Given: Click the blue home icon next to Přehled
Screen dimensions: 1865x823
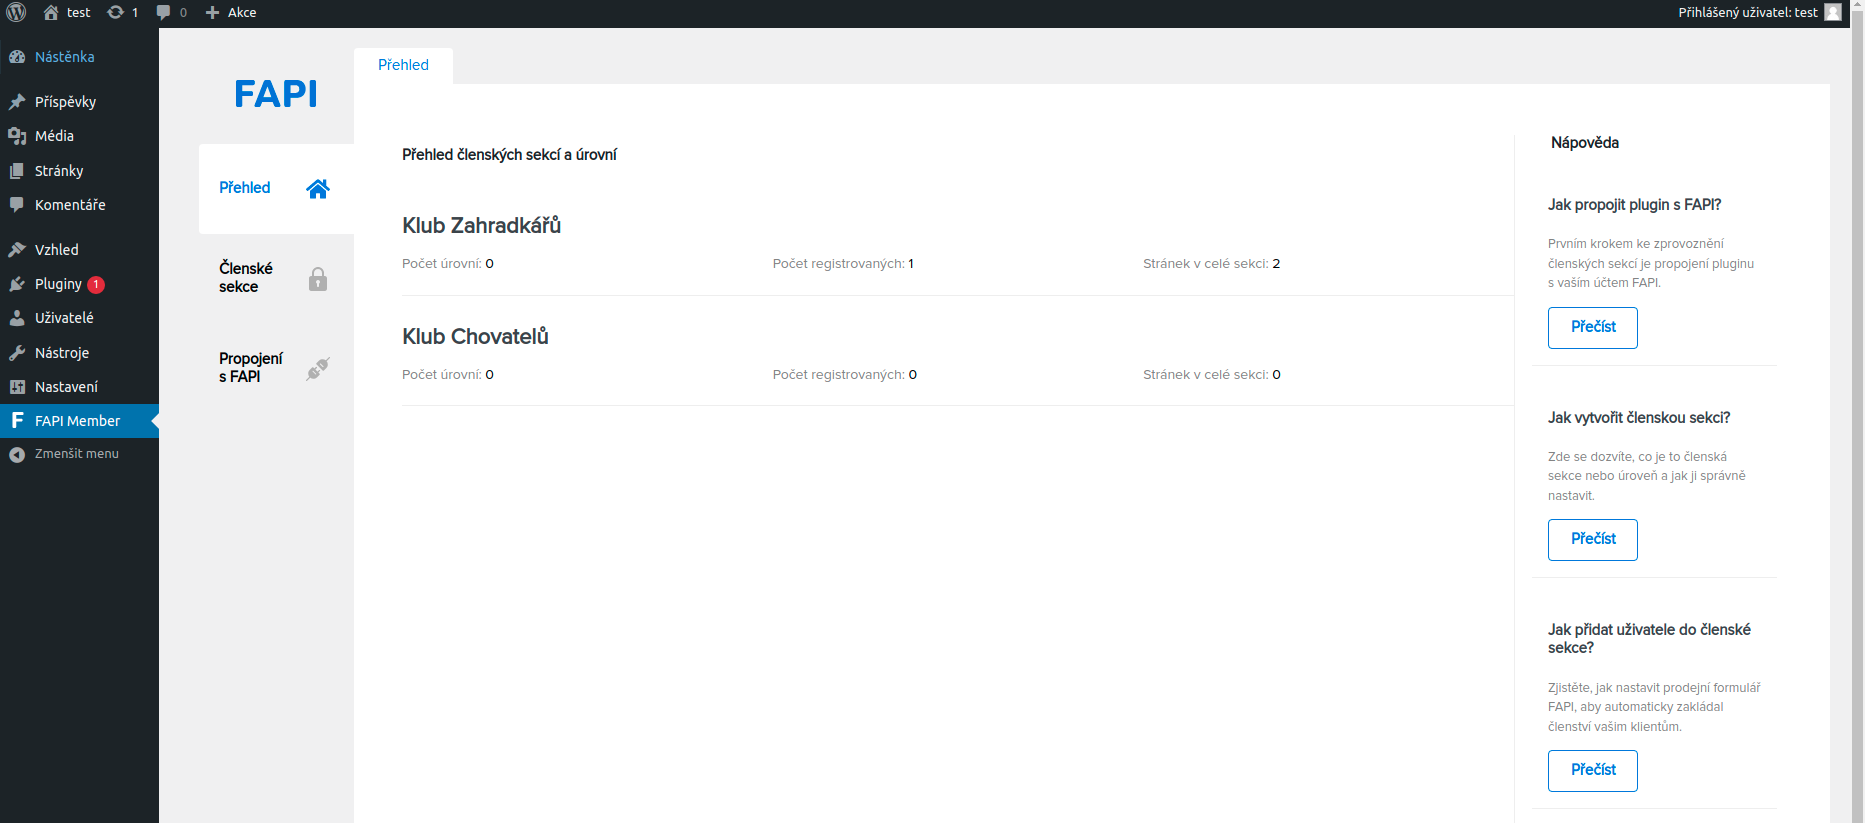Looking at the screenshot, I should click(318, 189).
